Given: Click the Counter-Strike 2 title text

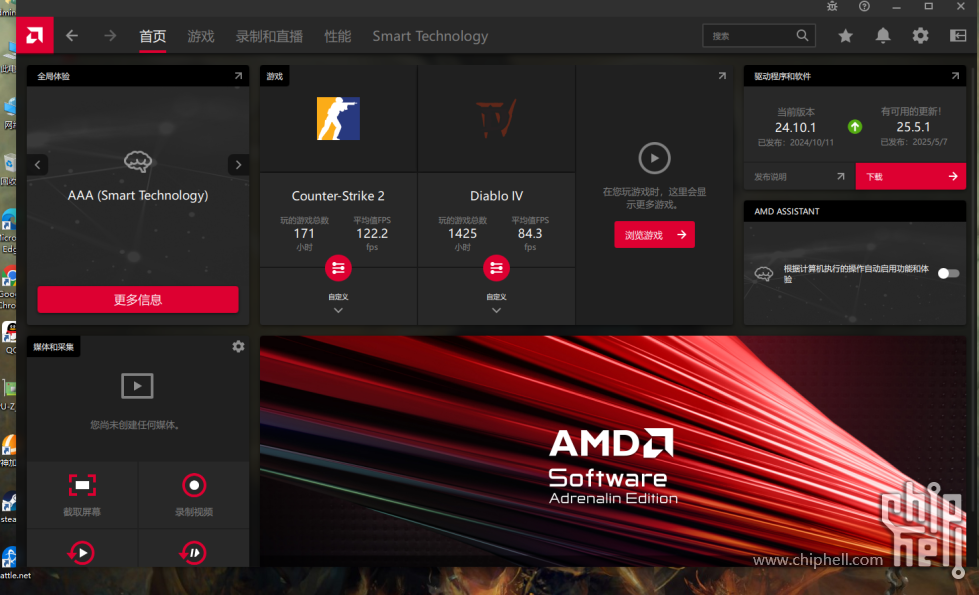Looking at the screenshot, I should tap(338, 196).
